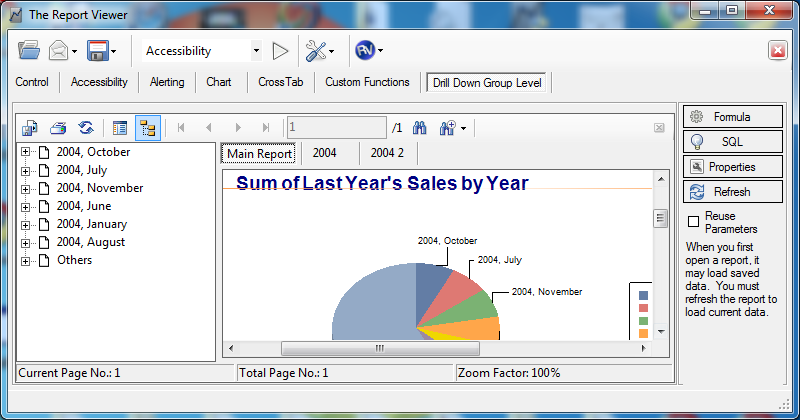
Task: Select the Chart tab
Action: 219,82
